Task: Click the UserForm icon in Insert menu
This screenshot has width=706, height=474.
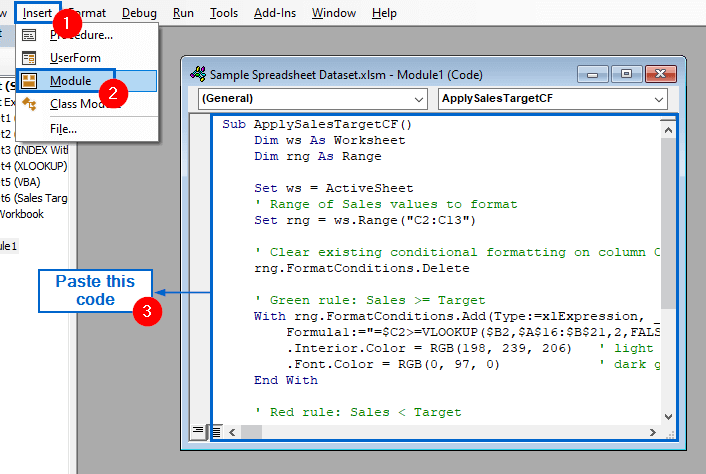Action: 30,58
